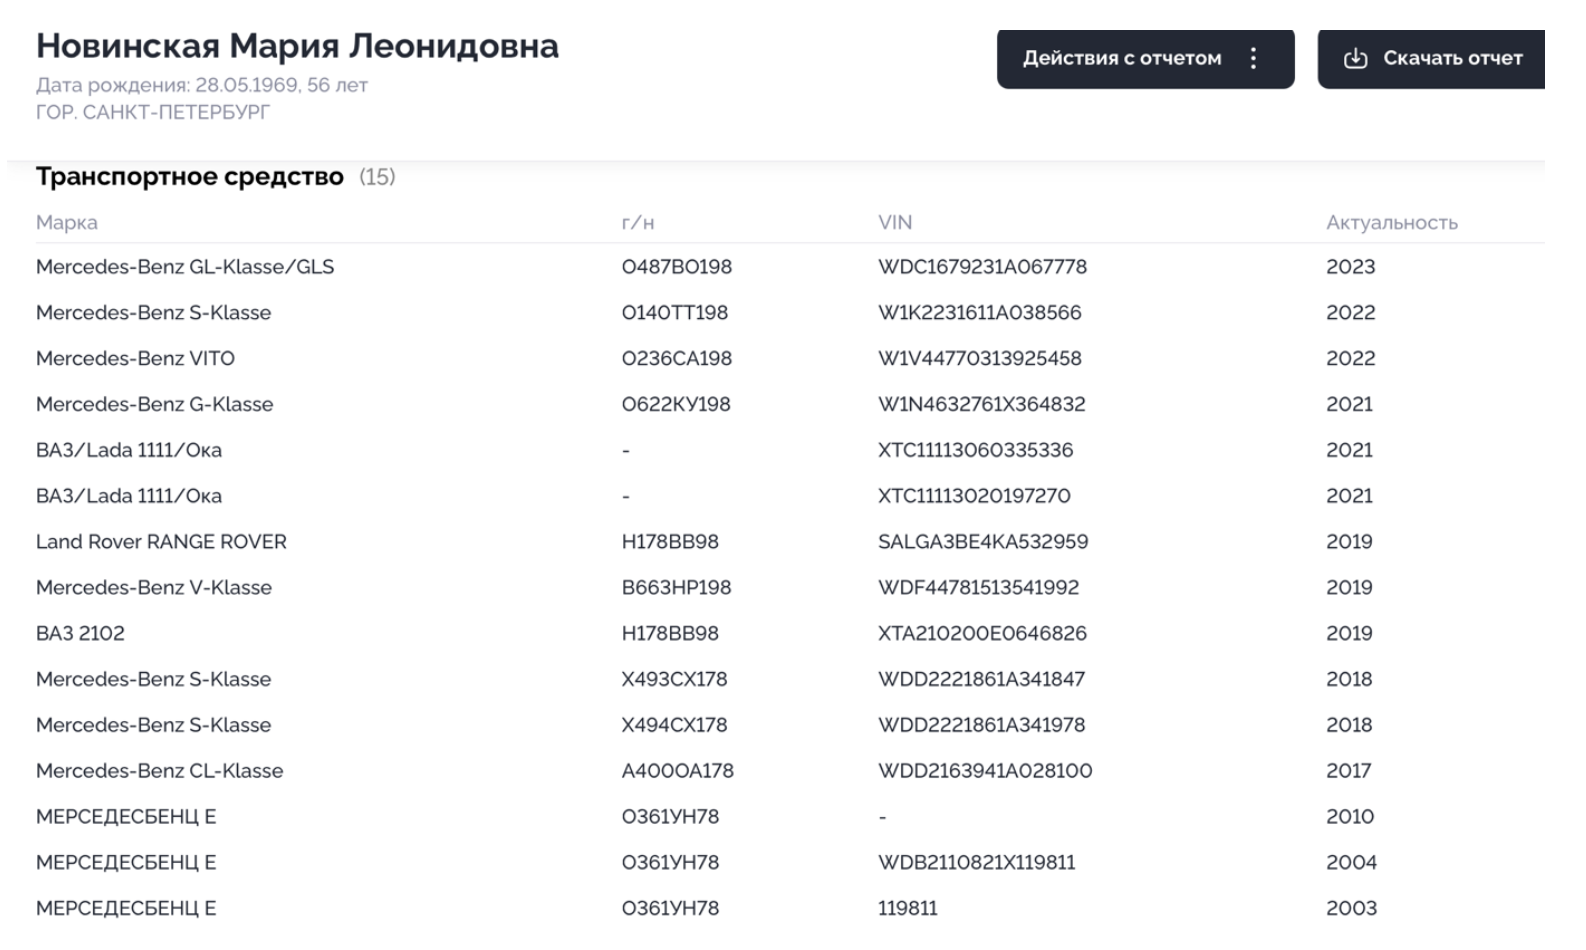Click the city text 'ГОР. САНКТ-ПЕТЕРБУРГ'

tap(153, 112)
